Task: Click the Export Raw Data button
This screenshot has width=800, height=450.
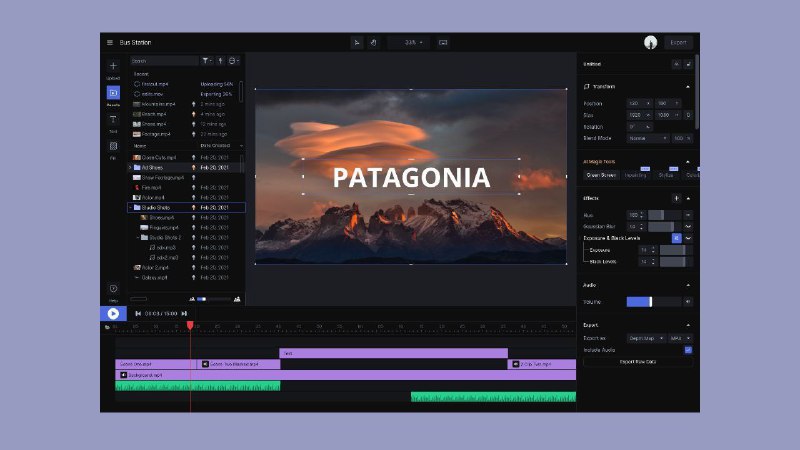Action: (638, 362)
